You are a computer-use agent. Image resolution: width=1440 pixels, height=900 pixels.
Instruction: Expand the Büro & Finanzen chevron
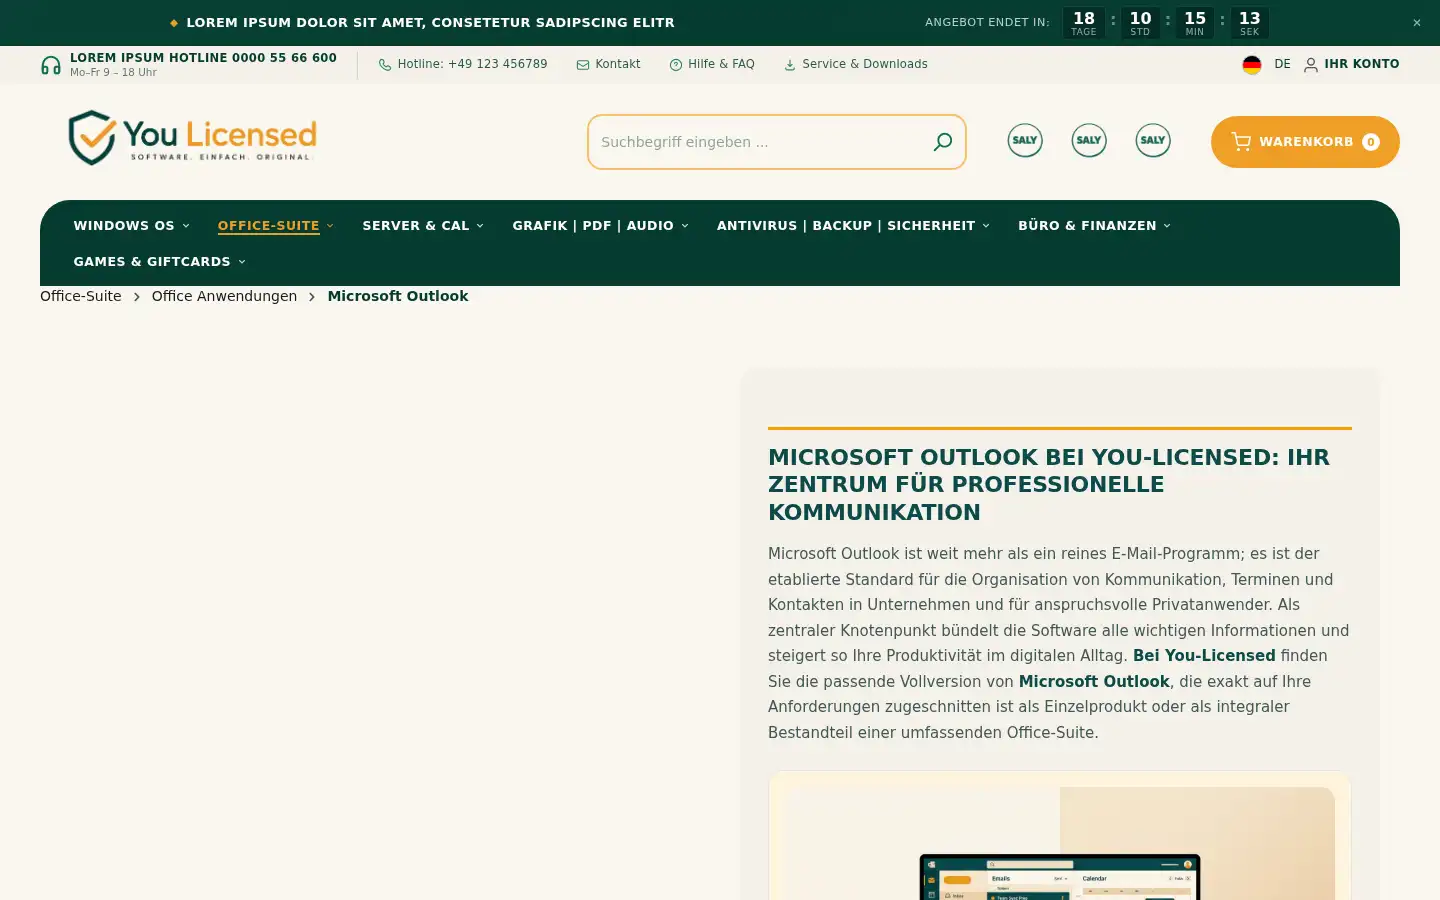[1167, 226]
